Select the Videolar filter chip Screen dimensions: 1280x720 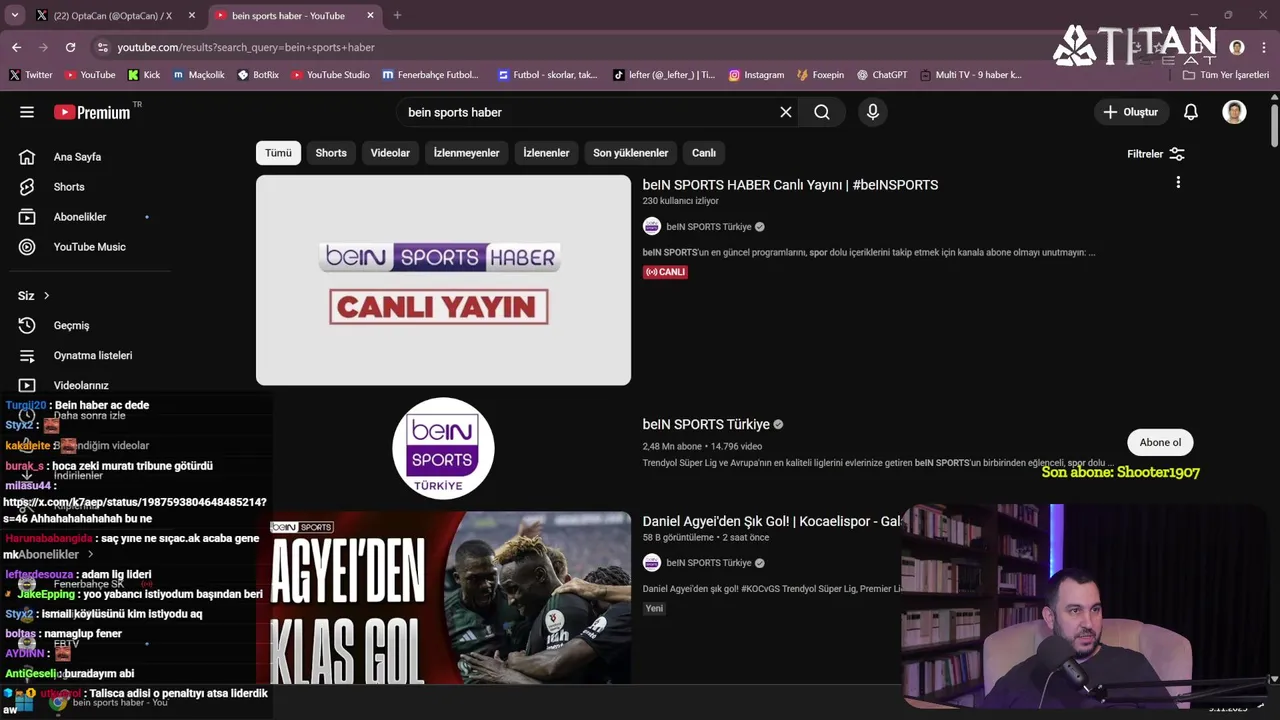coord(390,153)
